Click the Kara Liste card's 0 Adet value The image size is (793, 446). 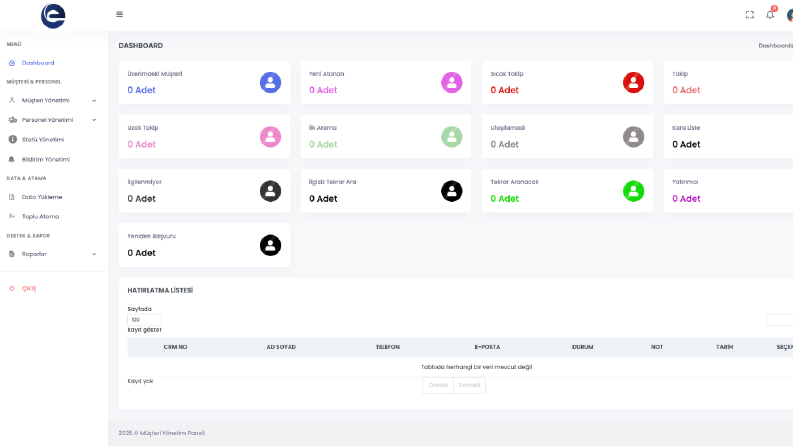pyautogui.click(x=686, y=145)
